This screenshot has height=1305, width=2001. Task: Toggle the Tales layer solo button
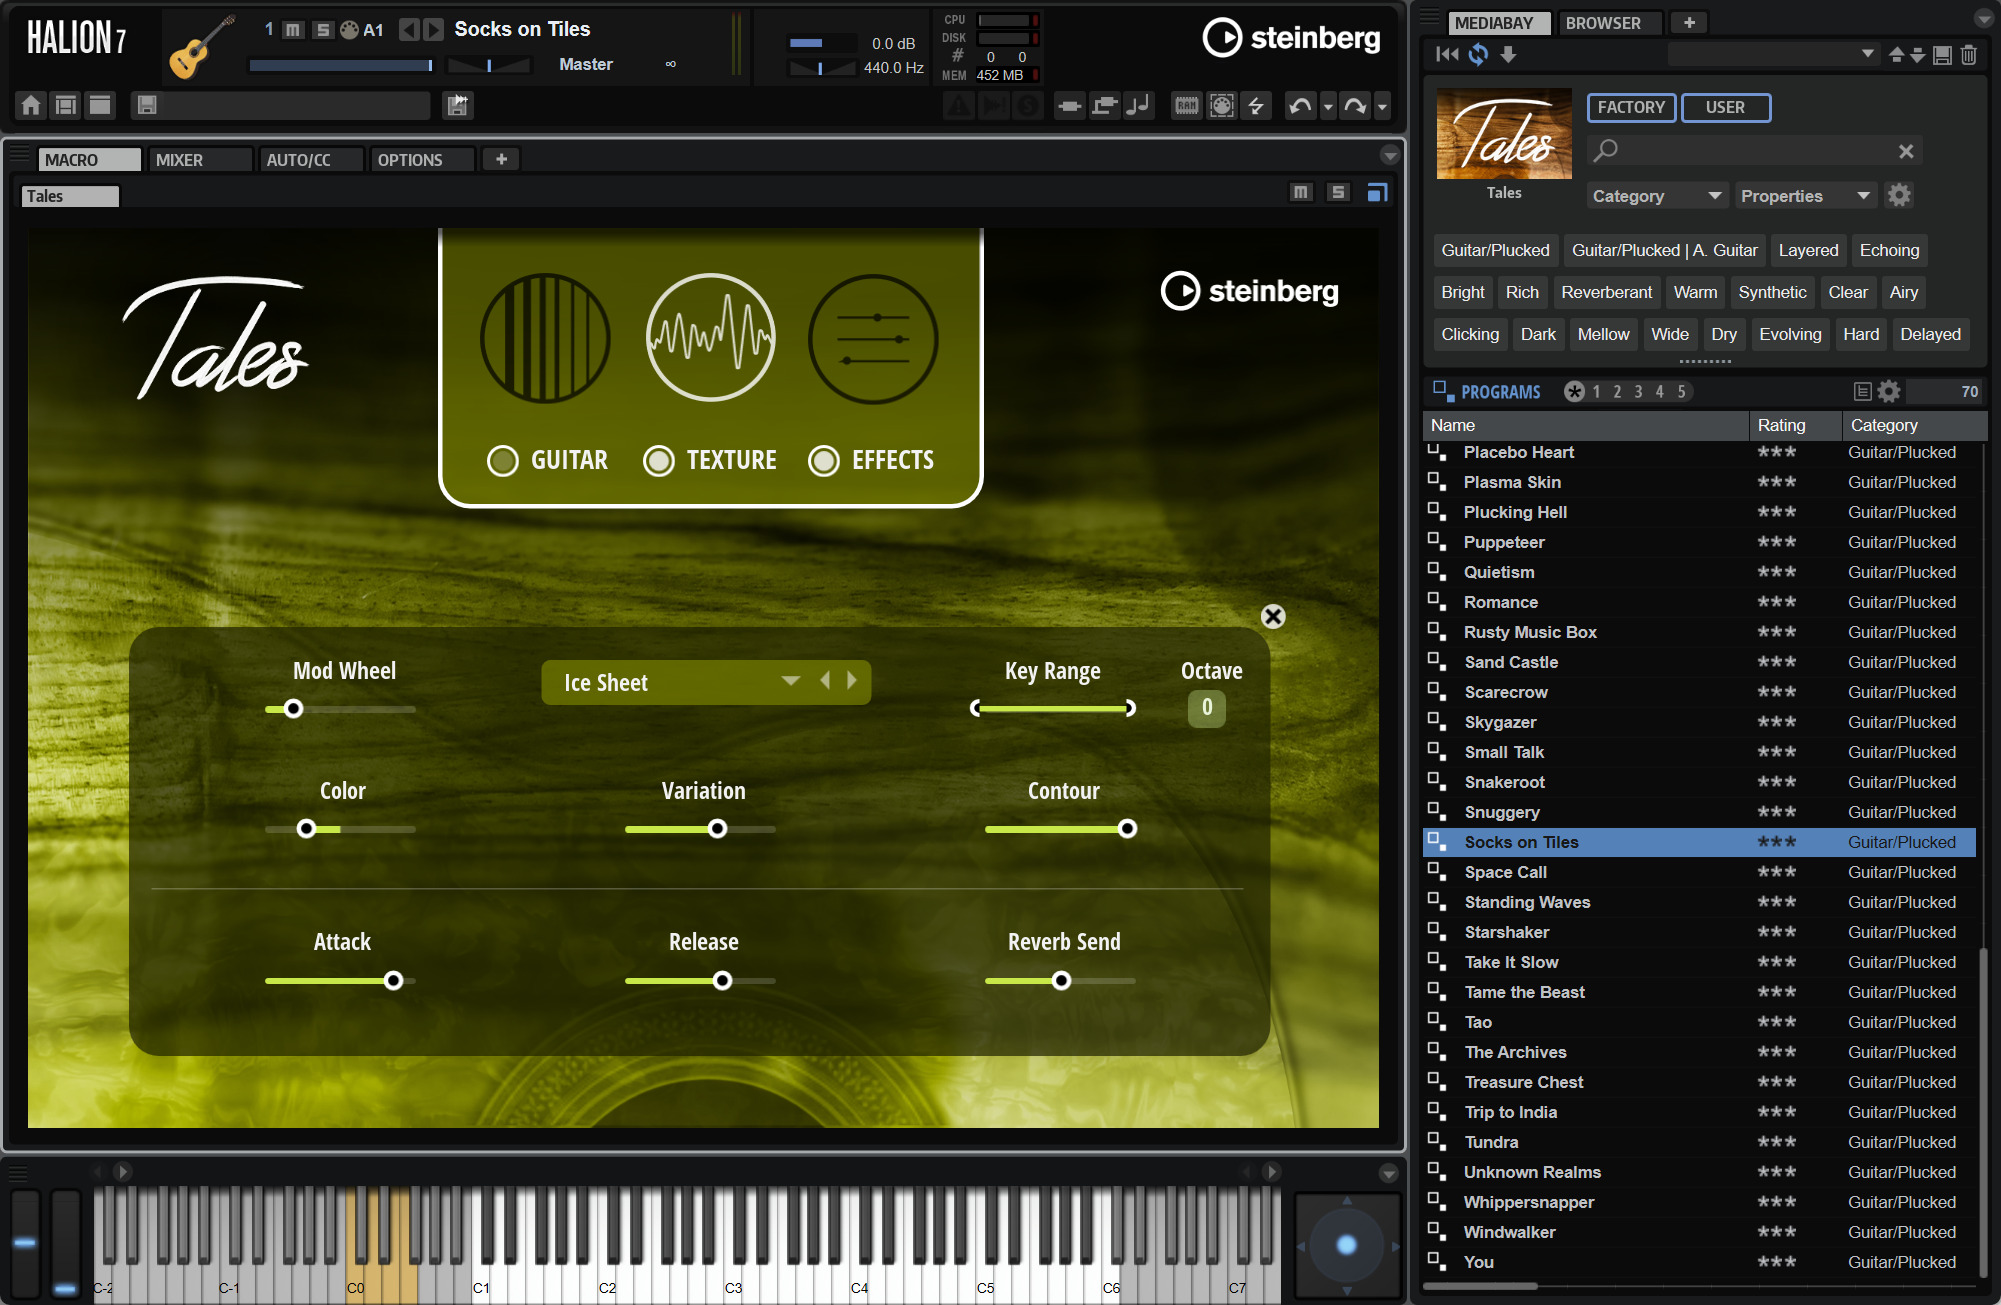[1338, 192]
